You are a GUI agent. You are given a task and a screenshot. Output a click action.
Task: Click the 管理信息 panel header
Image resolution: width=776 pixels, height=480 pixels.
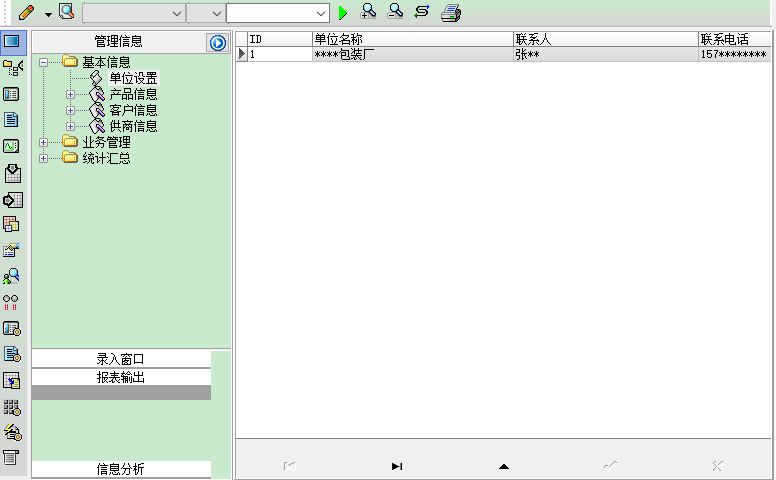(119, 42)
